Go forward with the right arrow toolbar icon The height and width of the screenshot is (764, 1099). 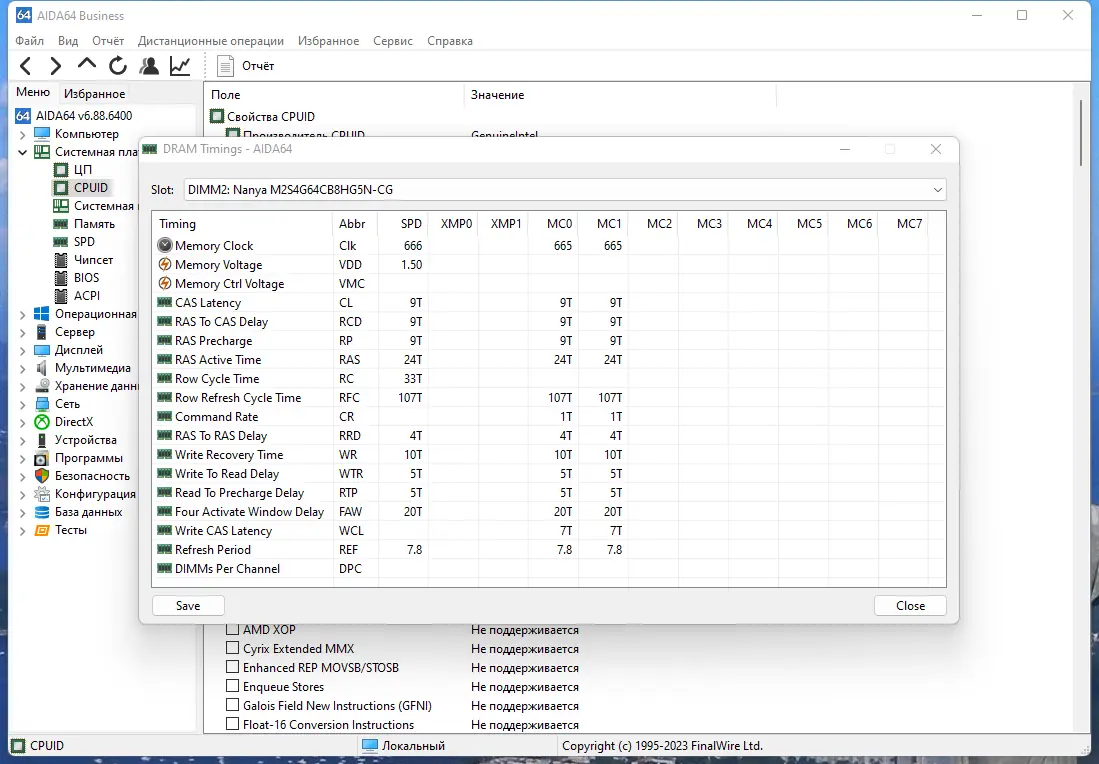55,66
